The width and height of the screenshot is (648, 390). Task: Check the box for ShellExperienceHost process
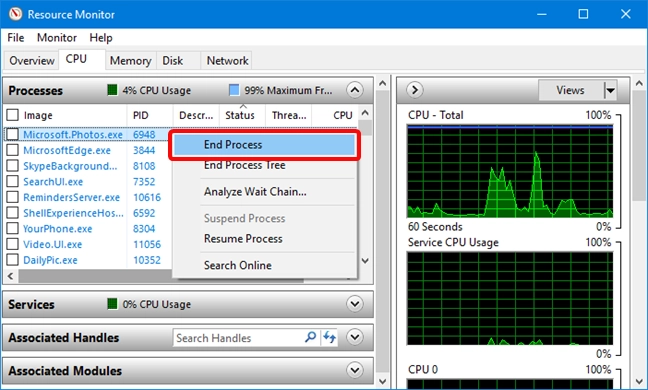click(x=12, y=213)
